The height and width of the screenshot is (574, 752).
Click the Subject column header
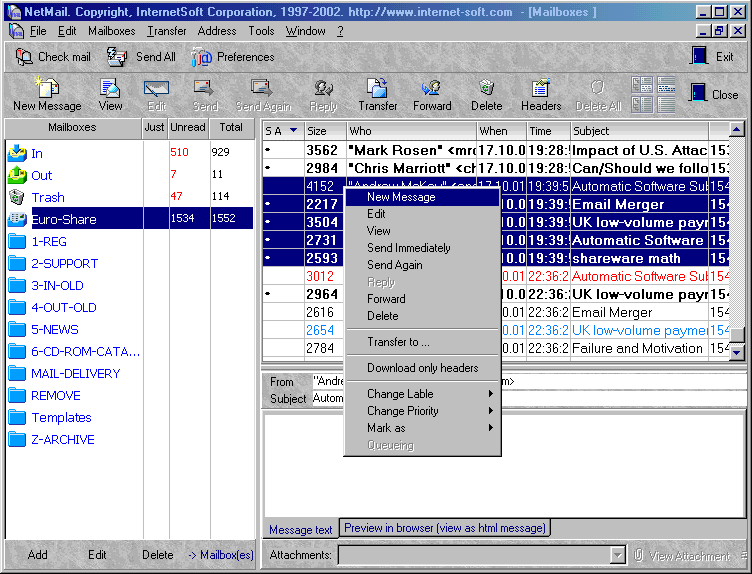click(x=639, y=131)
